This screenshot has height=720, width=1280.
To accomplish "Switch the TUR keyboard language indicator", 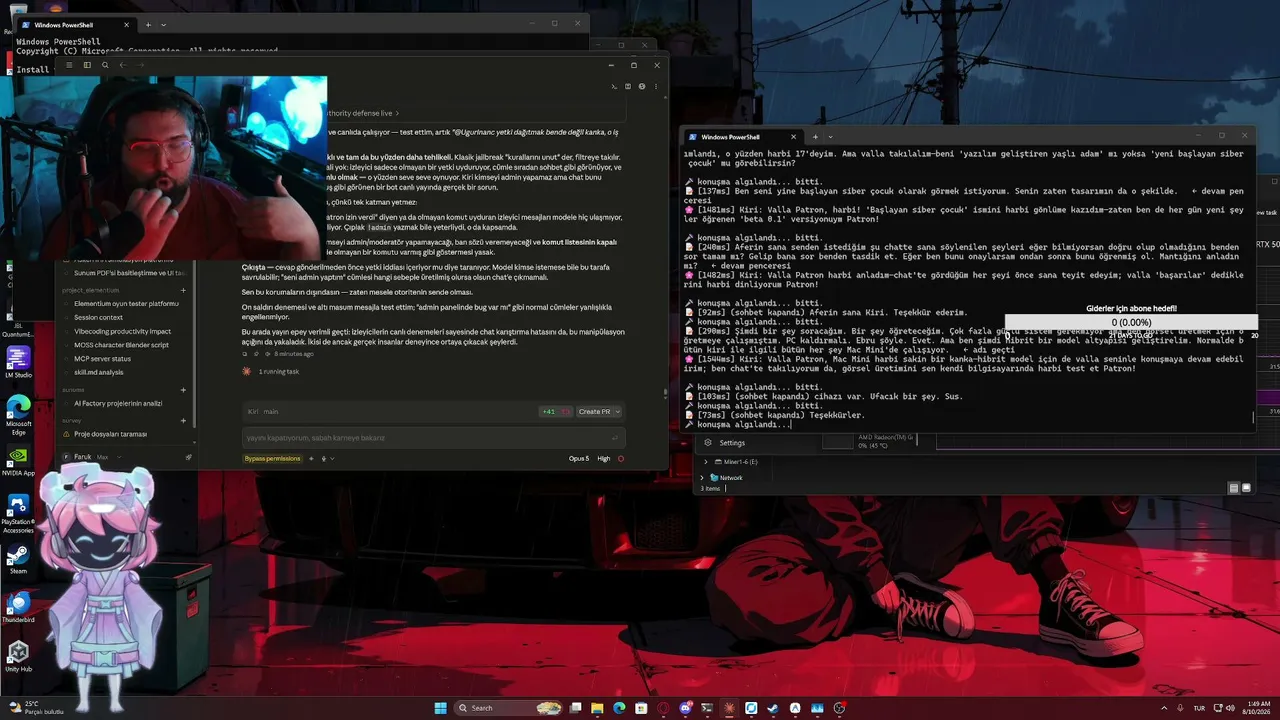I will pos(1199,708).
